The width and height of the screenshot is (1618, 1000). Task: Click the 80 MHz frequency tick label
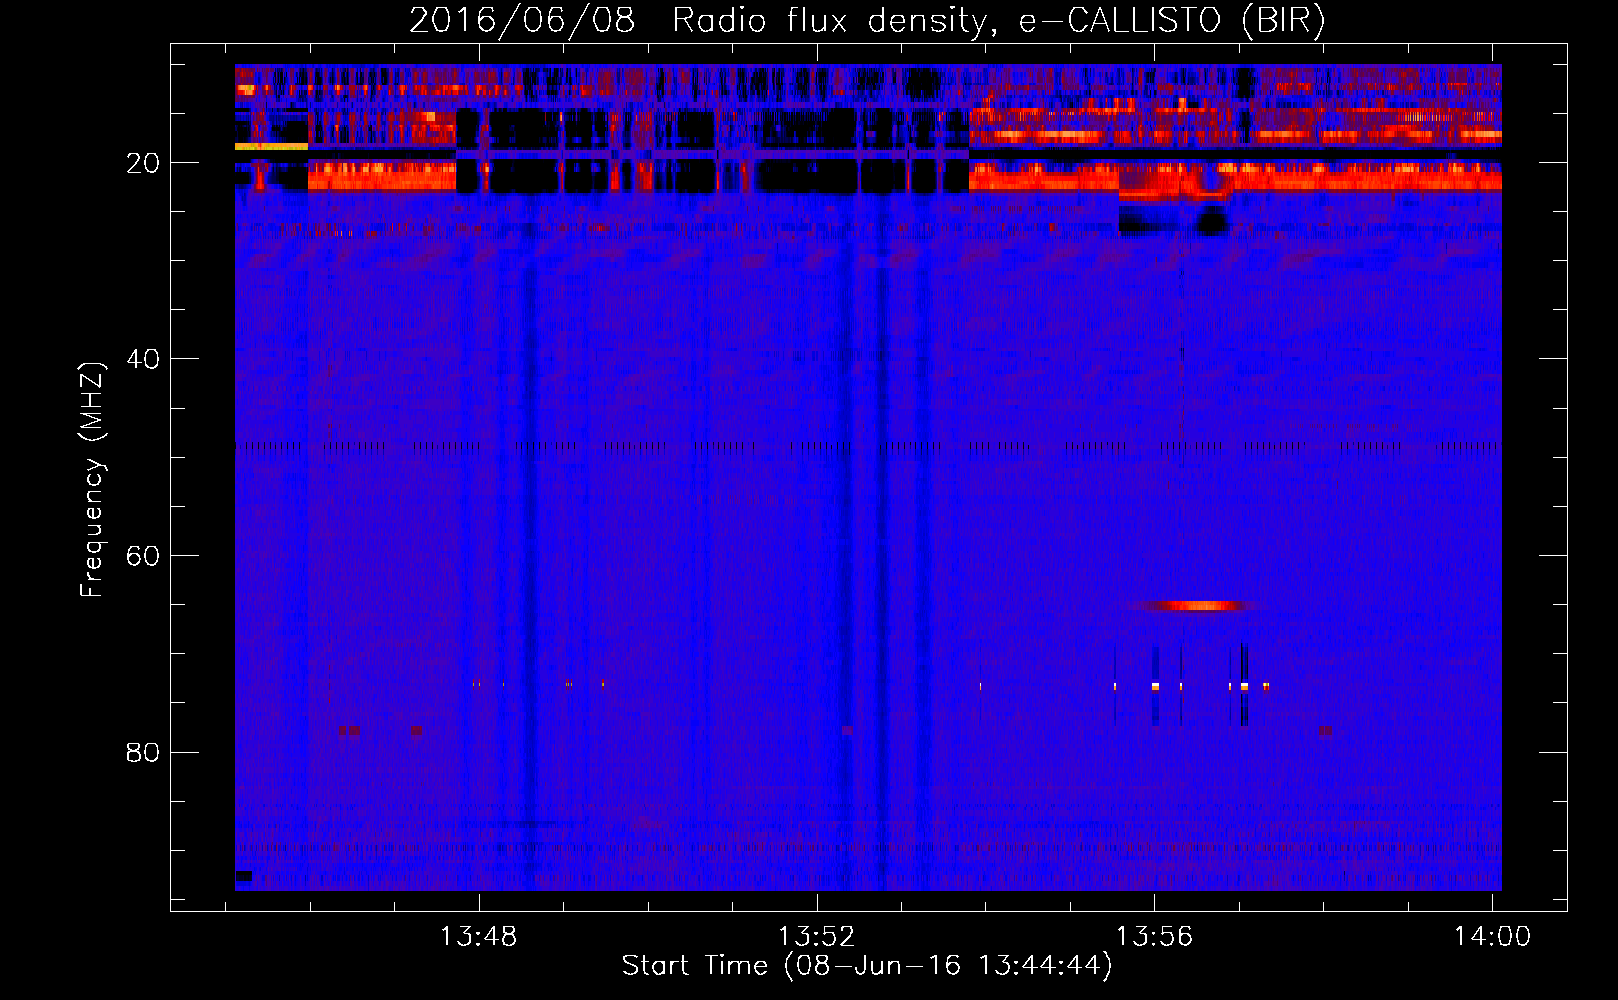(143, 752)
